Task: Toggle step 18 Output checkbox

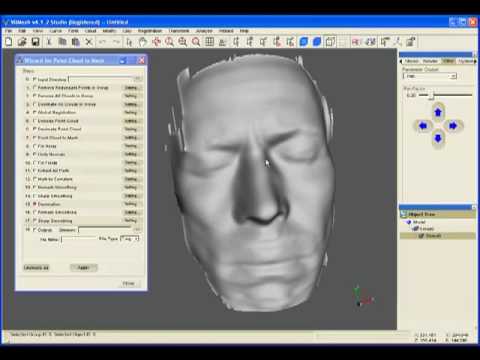Action: pyautogui.click(x=35, y=230)
